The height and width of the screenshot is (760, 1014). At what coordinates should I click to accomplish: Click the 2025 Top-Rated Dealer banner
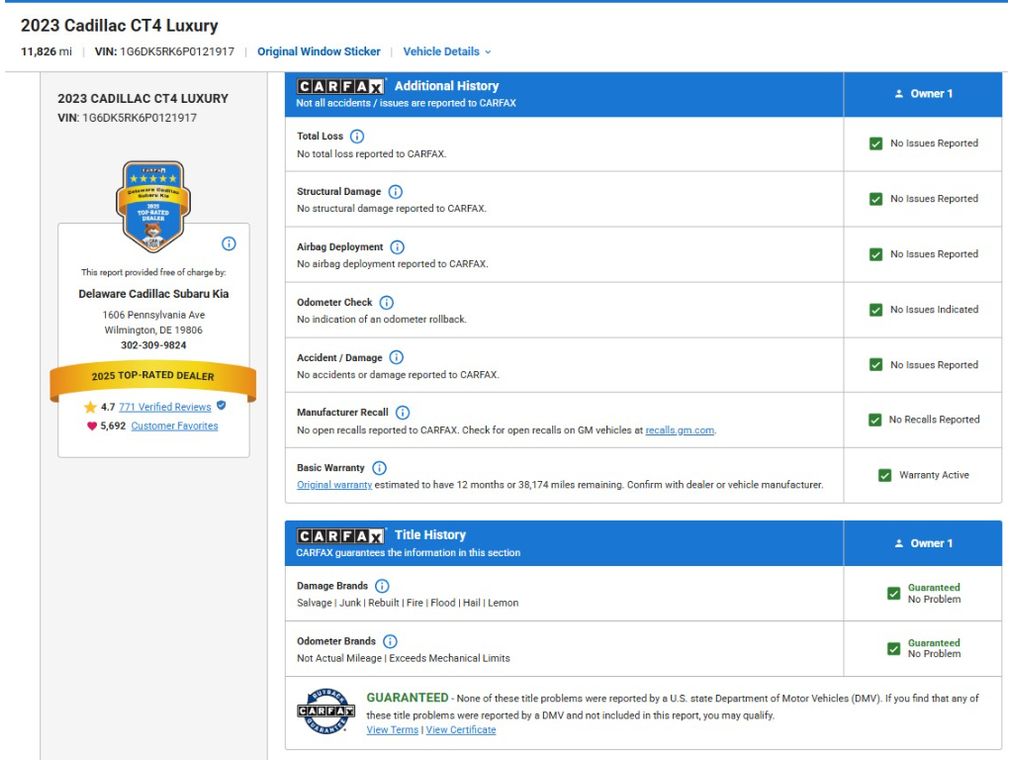coord(153,378)
